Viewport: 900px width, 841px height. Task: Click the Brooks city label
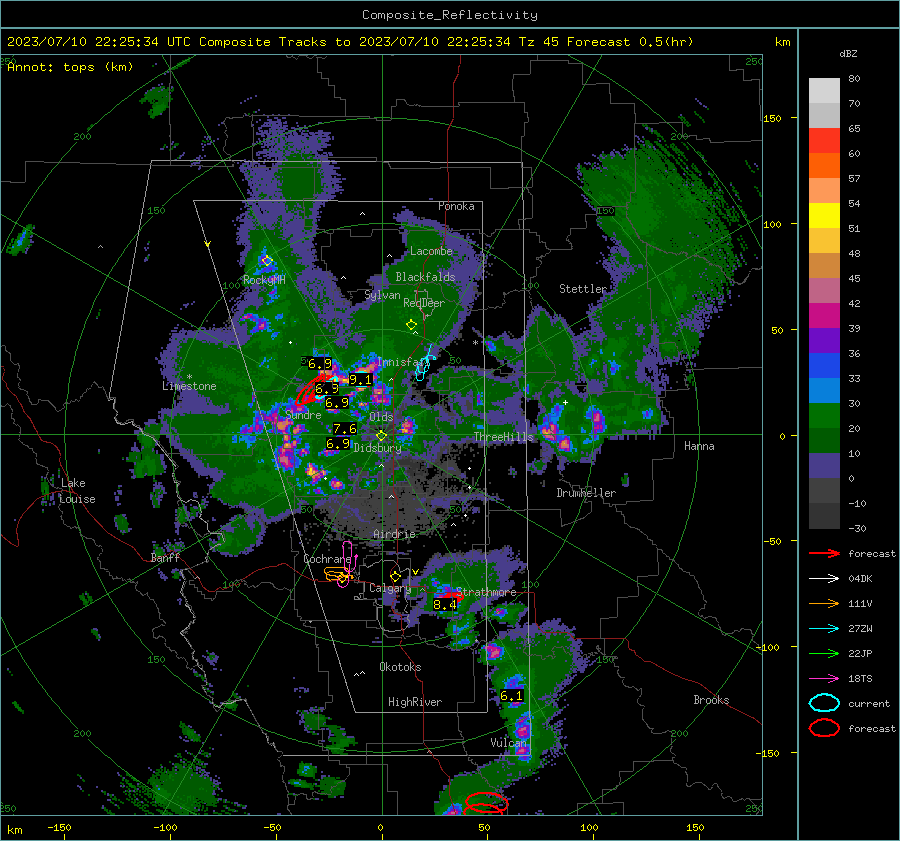tap(711, 700)
